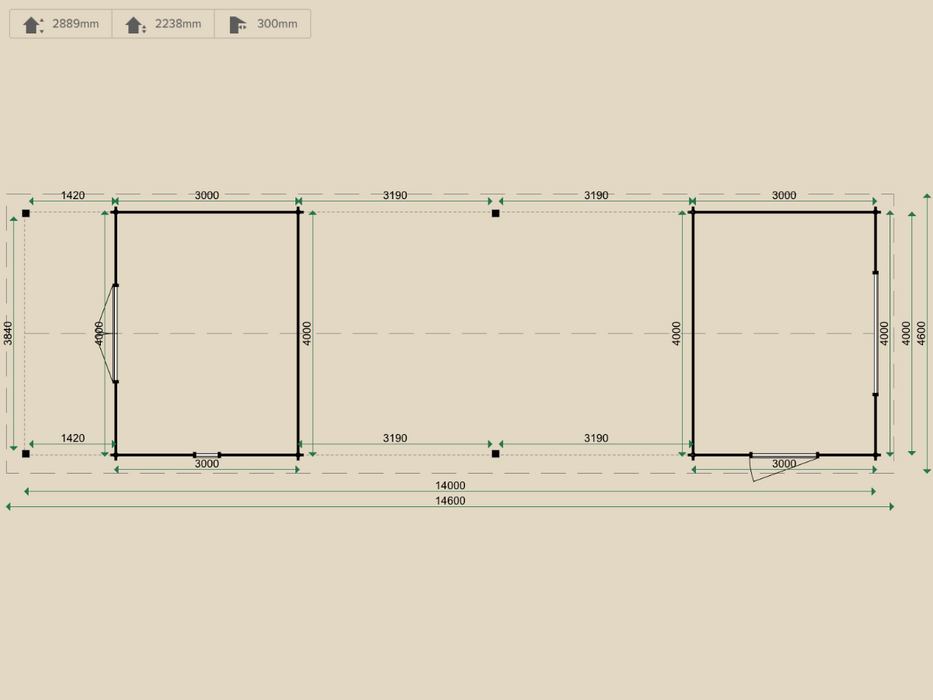Click the 14000mm dimension label
The image size is (933, 700).
(450, 485)
